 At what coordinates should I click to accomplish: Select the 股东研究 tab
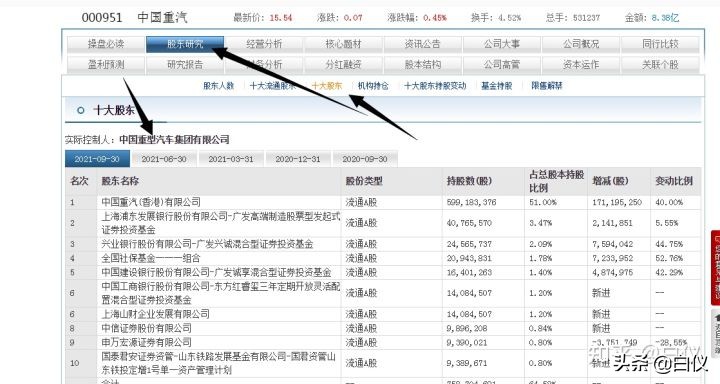pyautogui.click(x=185, y=44)
